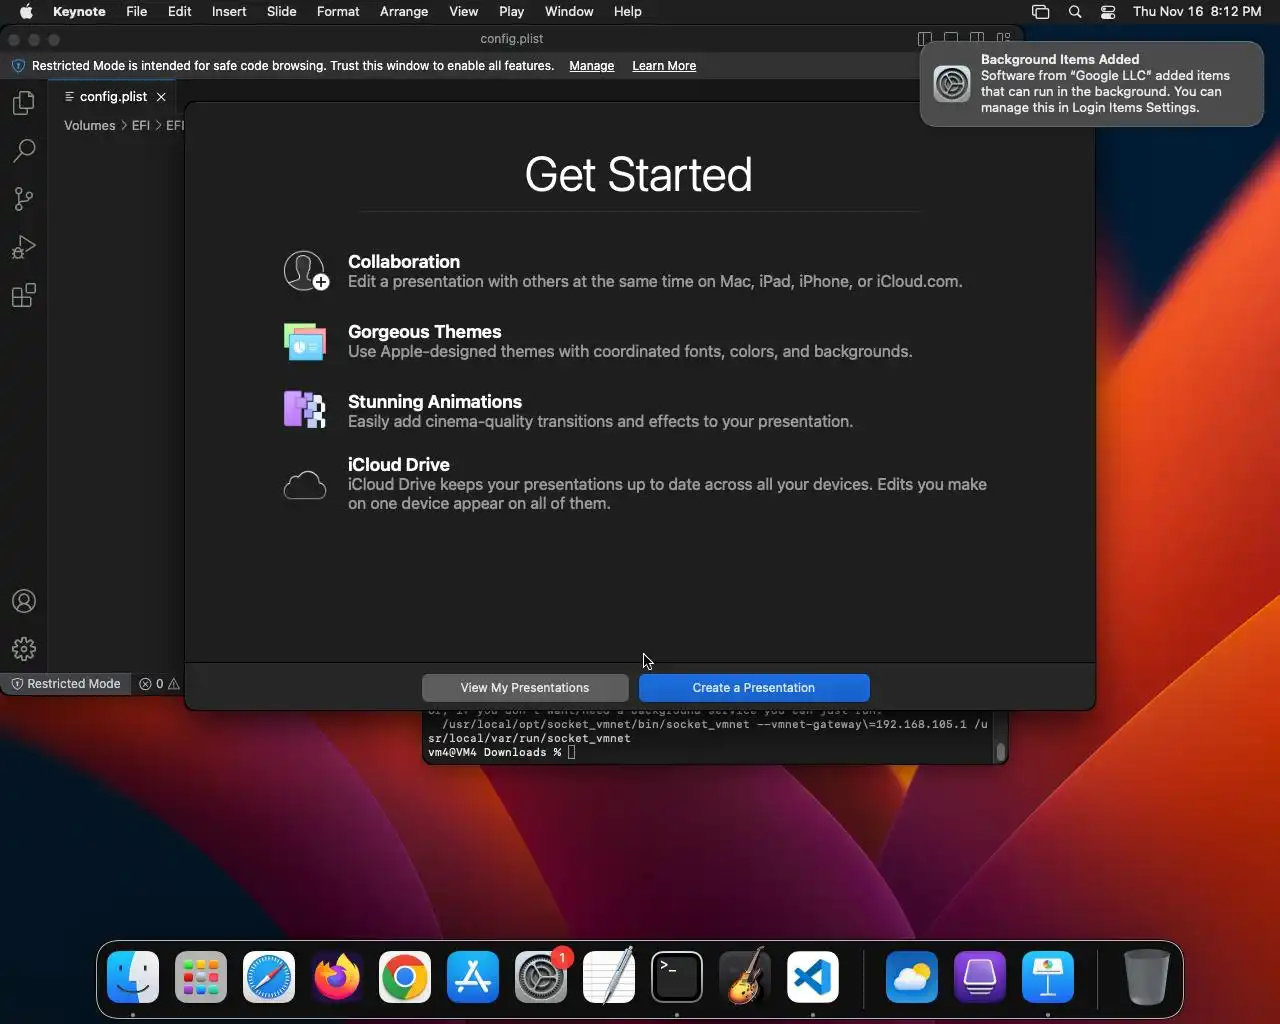The image size is (1280, 1024).
Task: Open Manage gear in VS Code activity bar
Action: coord(24,649)
